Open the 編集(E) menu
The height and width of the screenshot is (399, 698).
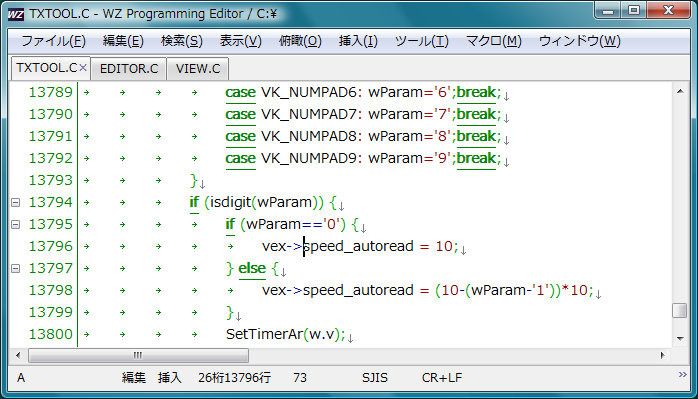(x=123, y=41)
